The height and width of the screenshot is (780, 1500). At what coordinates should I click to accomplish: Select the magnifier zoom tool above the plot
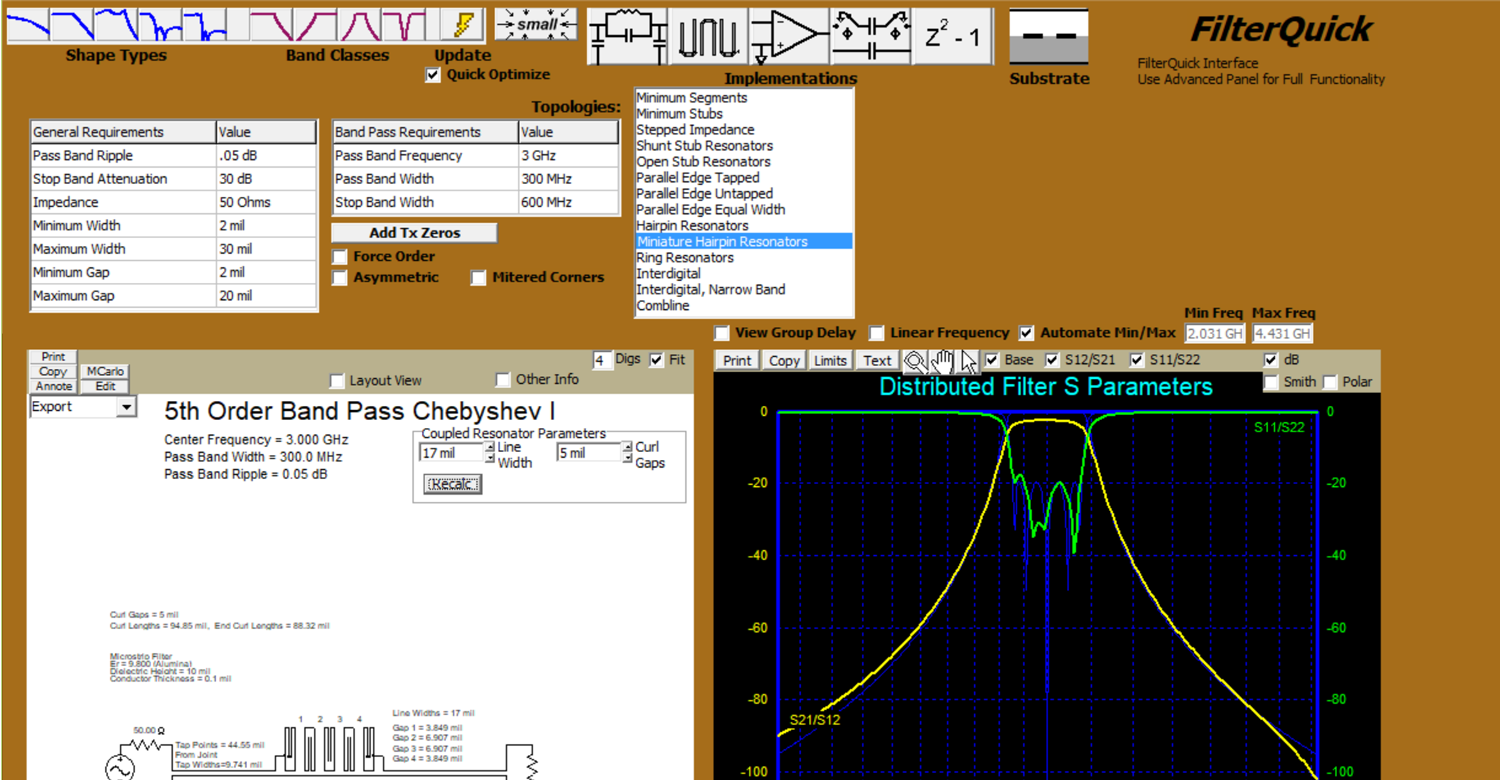915,360
